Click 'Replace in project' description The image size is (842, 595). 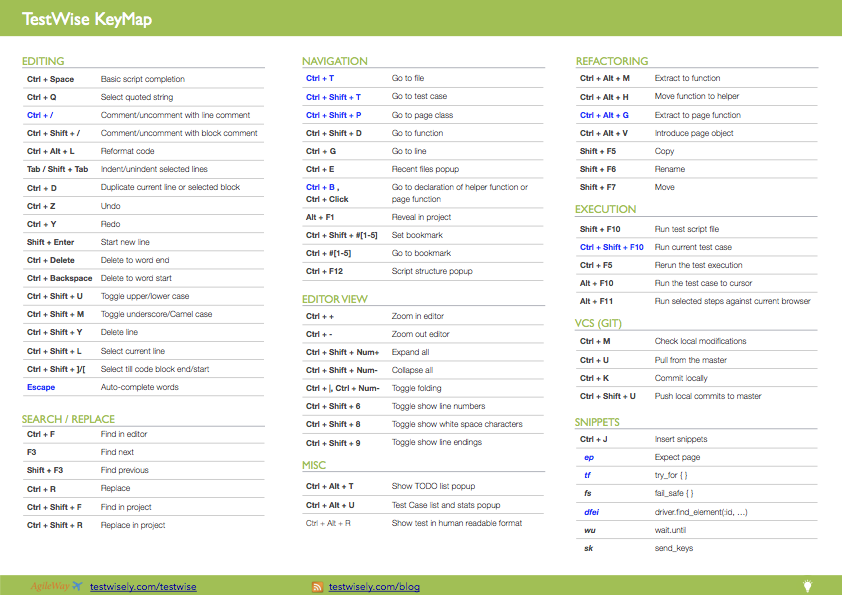[133, 525]
